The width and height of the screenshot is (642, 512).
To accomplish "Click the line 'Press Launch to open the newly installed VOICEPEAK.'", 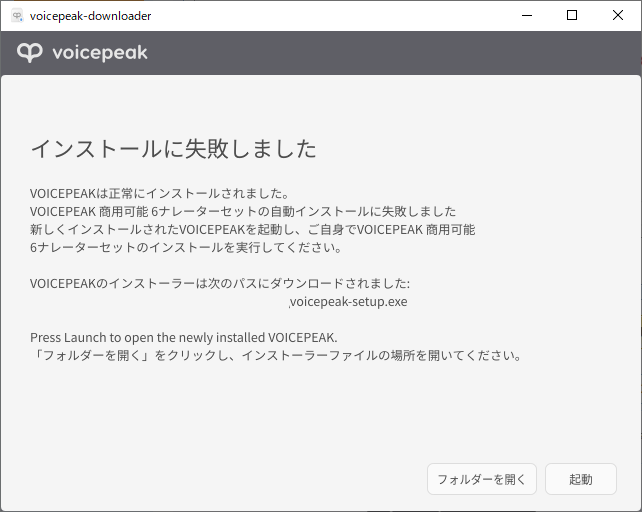I will [x=184, y=338].
